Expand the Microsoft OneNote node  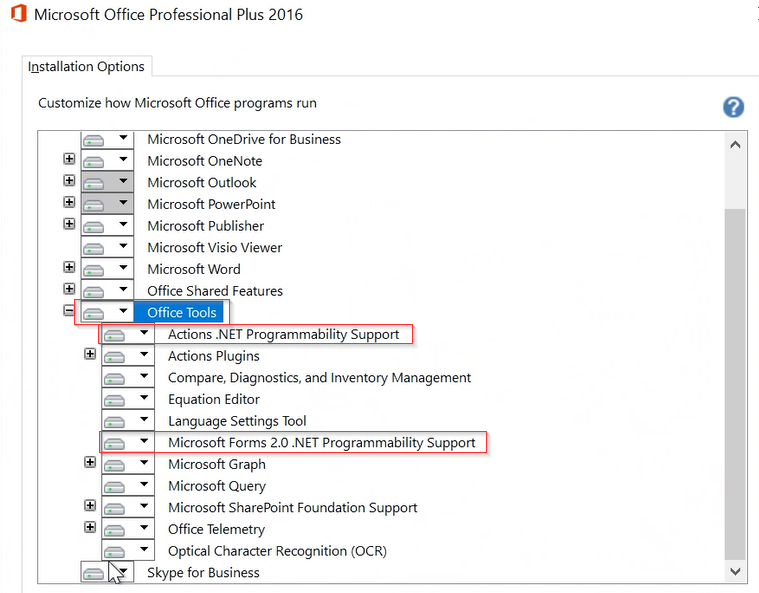[69, 159]
